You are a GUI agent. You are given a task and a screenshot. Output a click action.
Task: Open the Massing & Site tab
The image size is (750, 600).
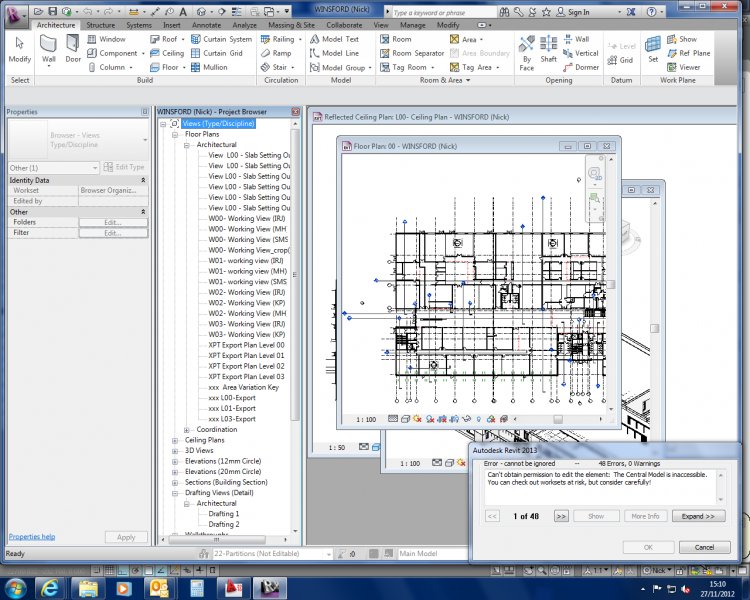click(x=293, y=24)
